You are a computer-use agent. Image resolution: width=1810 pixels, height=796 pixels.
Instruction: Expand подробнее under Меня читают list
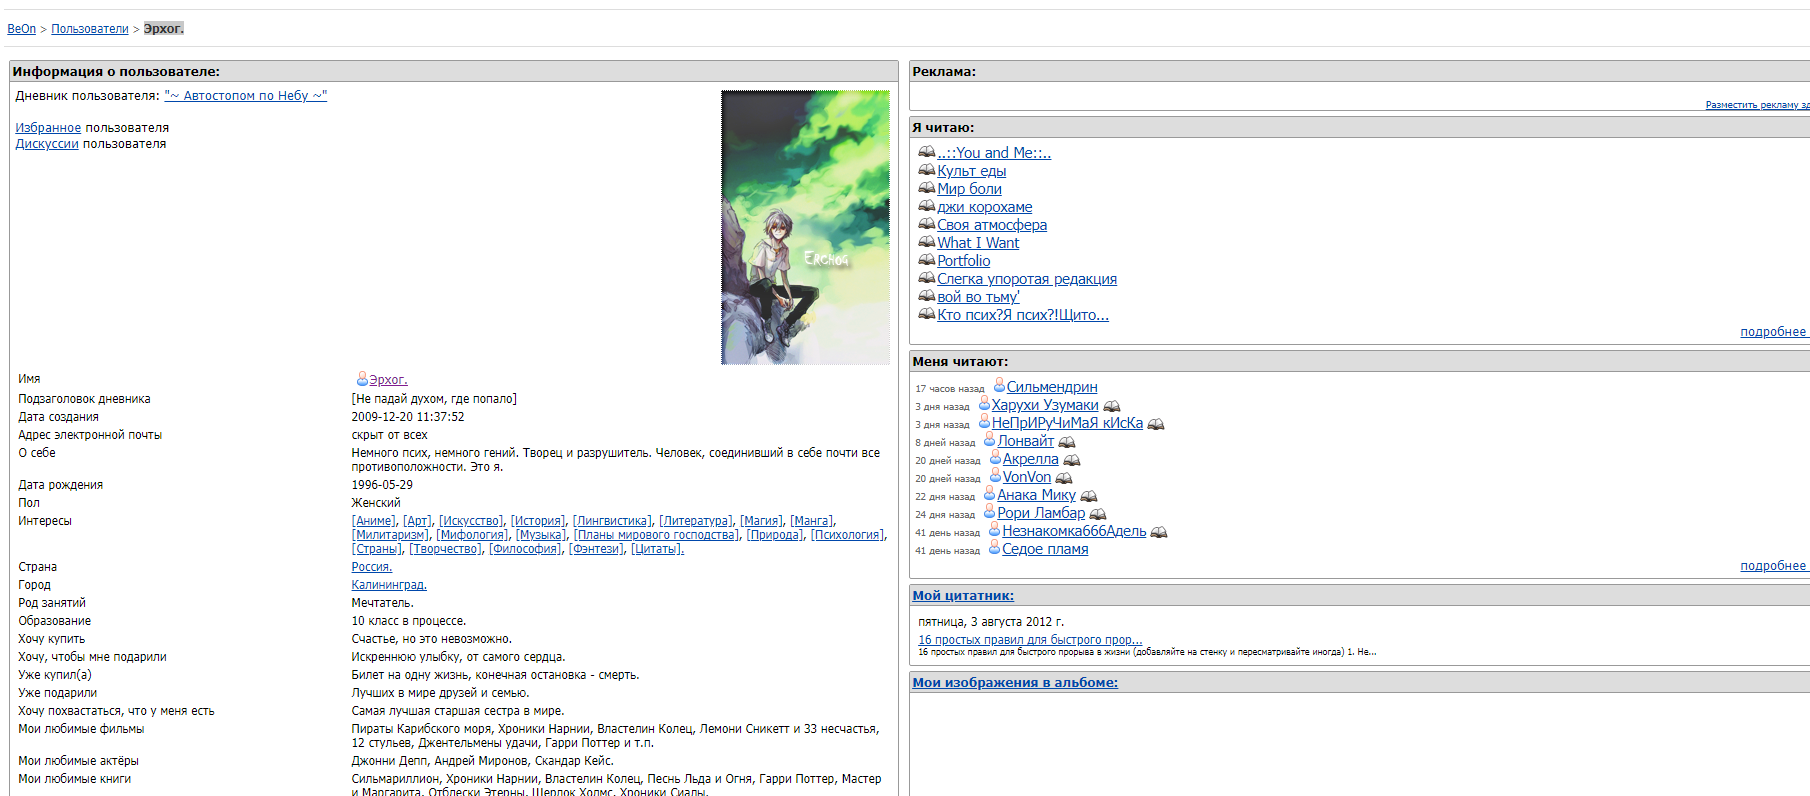pyautogui.click(x=1772, y=566)
